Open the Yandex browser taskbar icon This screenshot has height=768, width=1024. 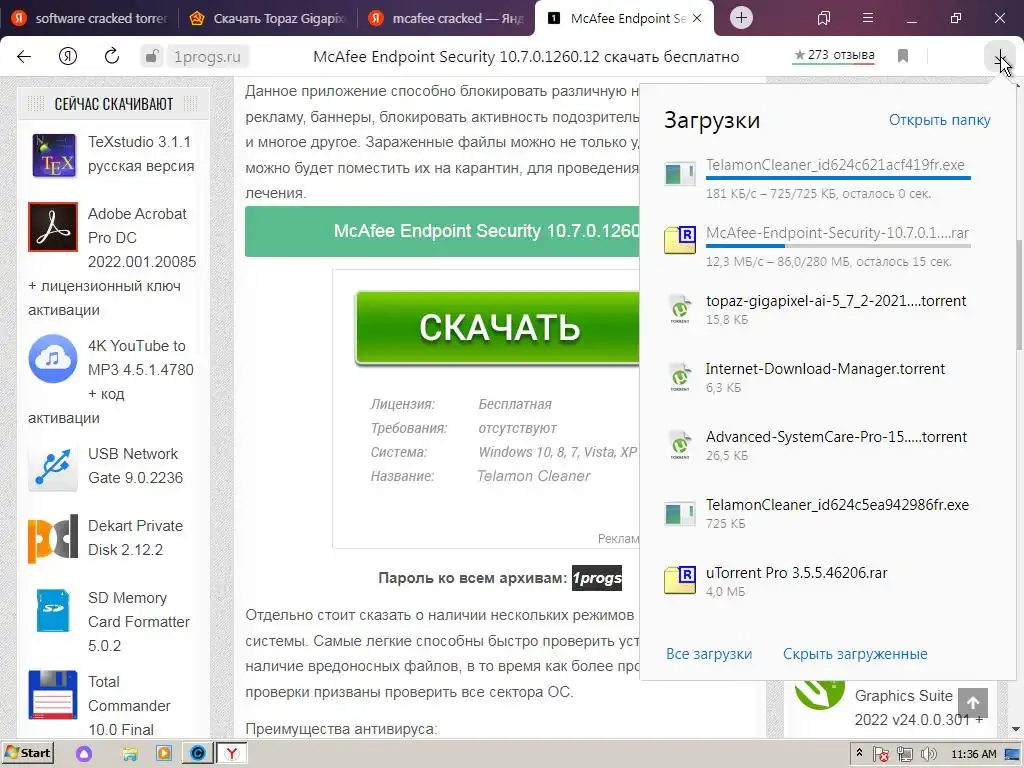point(231,754)
